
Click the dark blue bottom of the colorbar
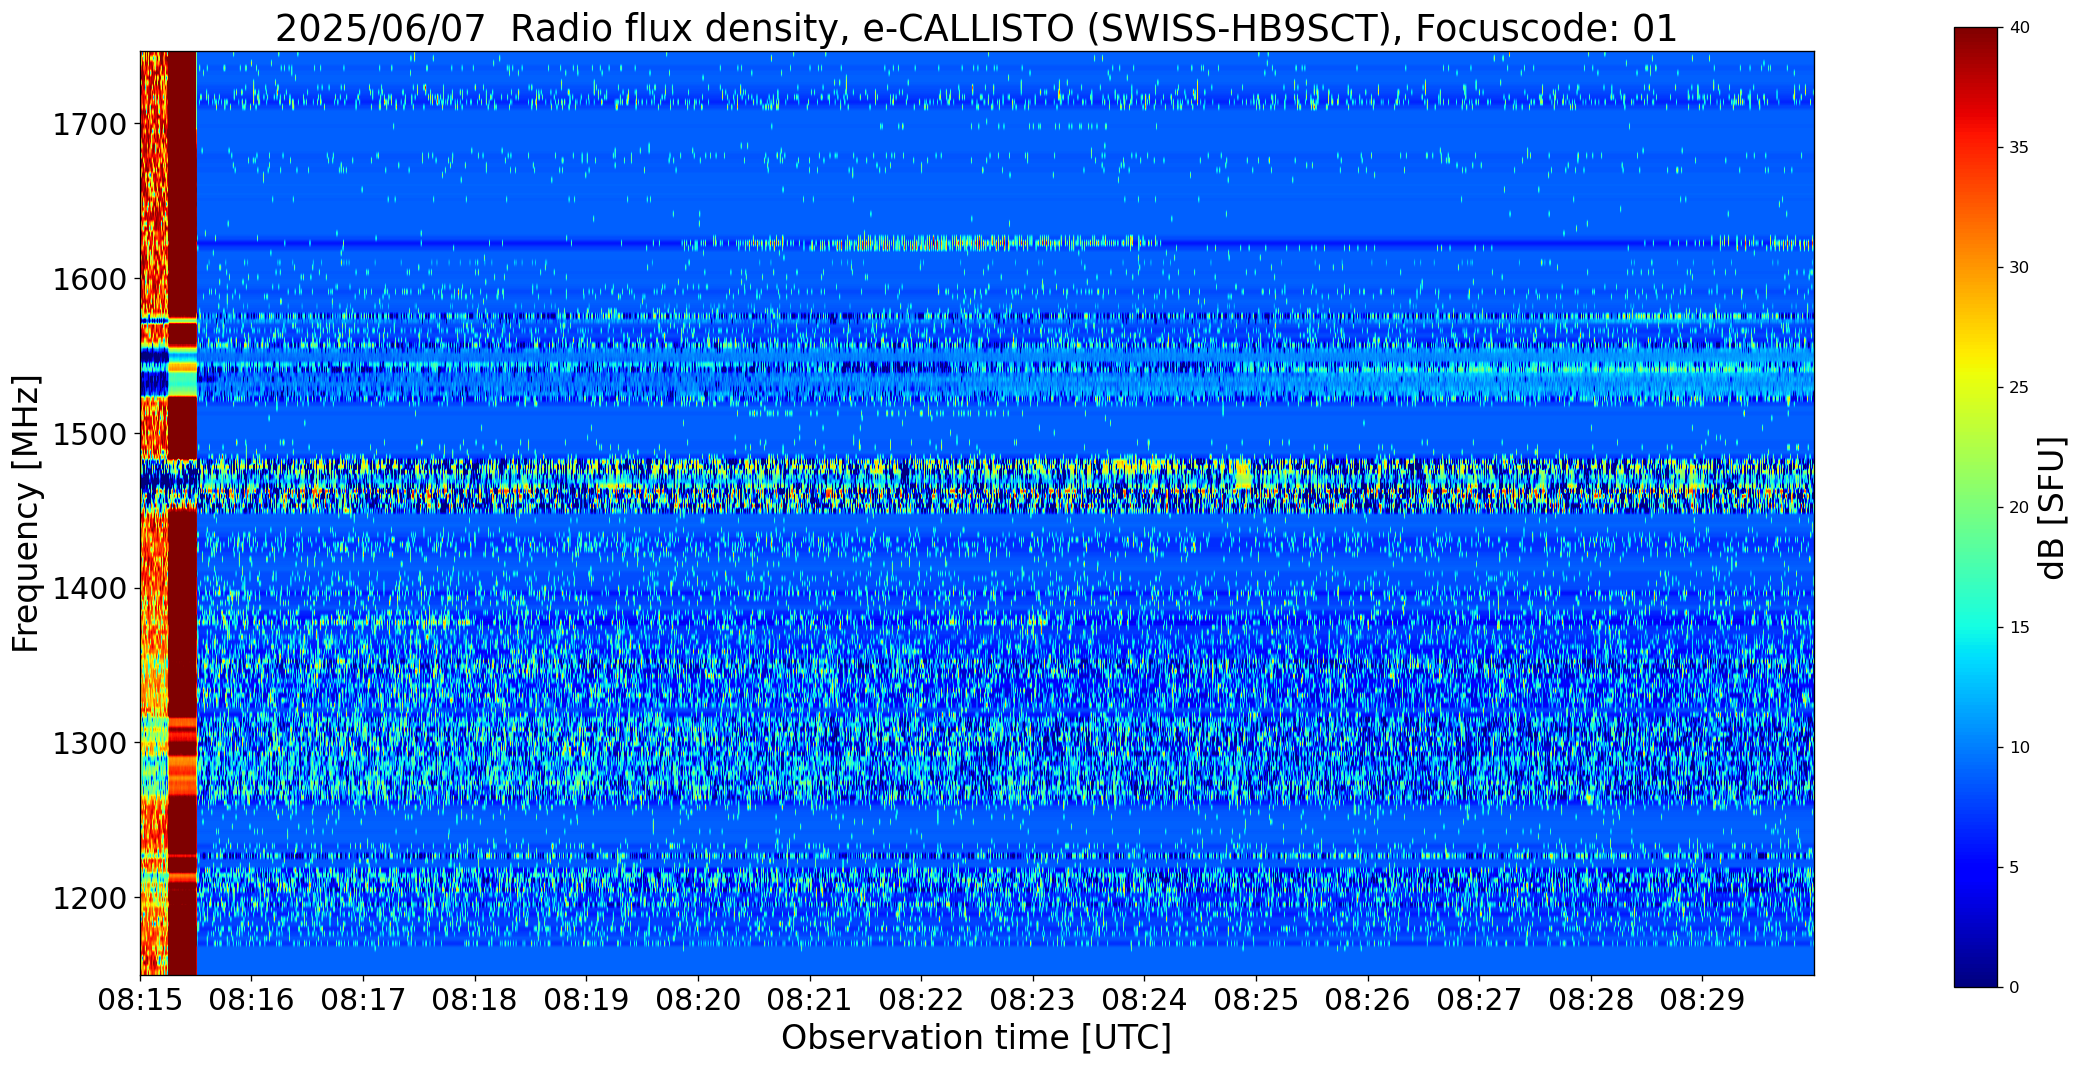1978,970
